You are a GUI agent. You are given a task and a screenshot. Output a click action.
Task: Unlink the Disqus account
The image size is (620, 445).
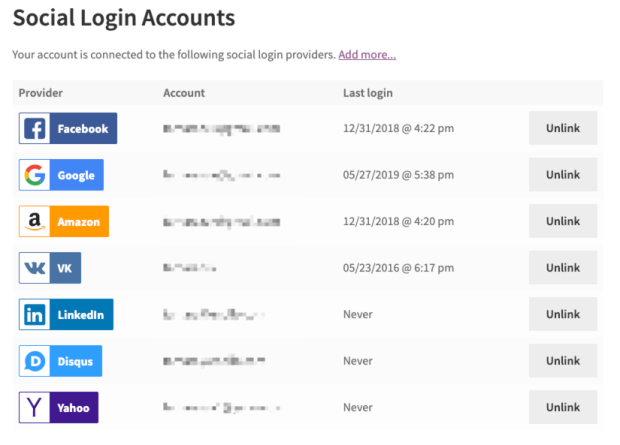pyautogui.click(x=562, y=361)
